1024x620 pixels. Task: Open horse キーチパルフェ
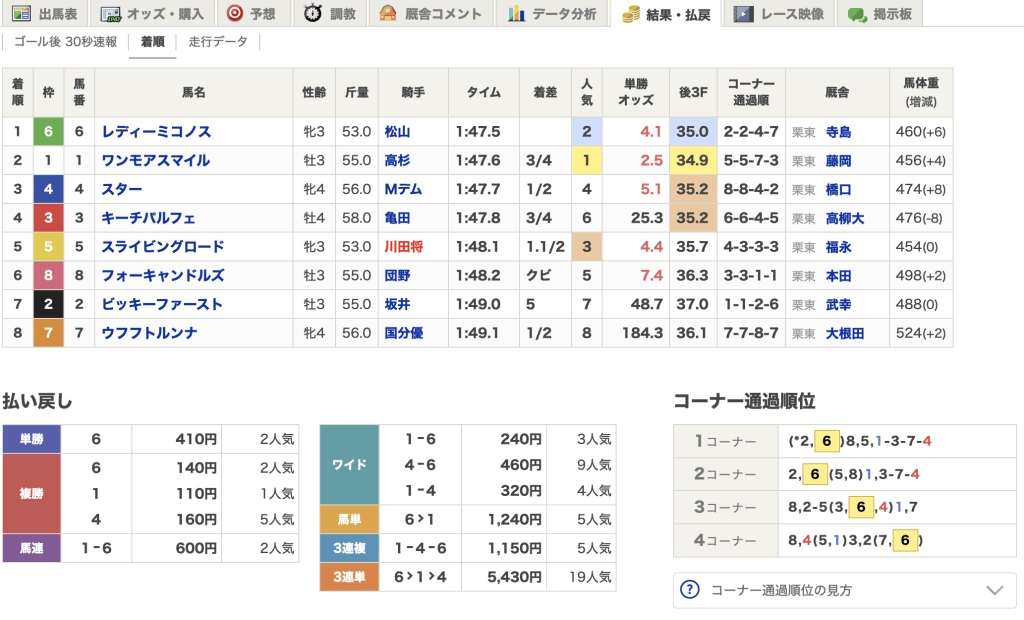[x=148, y=218]
